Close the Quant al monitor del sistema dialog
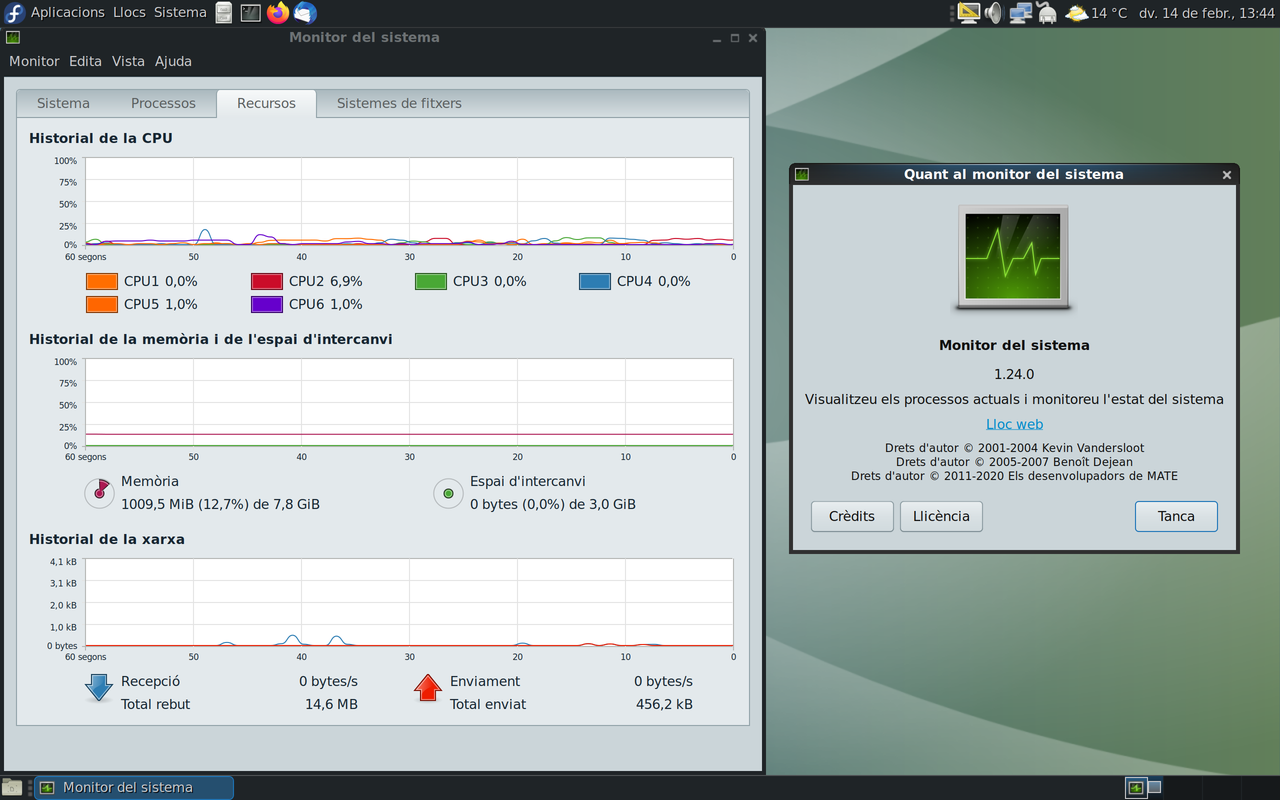The width and height of the screenshot is (1280, 800). (x=1226, y=174)
